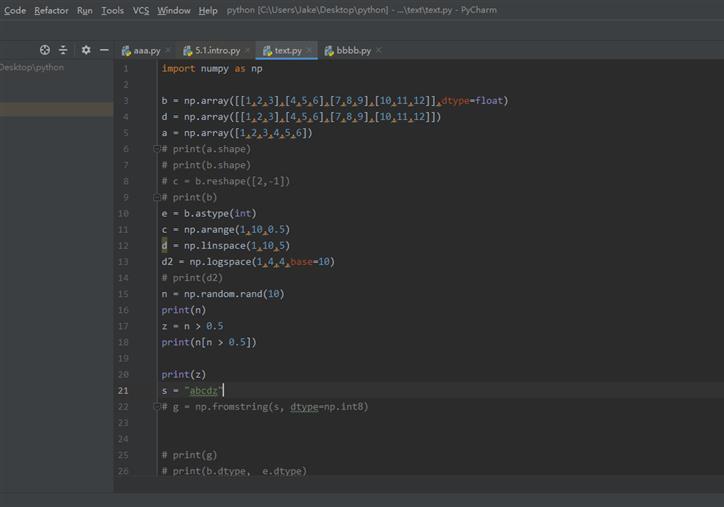Hide the project panel with minus icon

104,50
